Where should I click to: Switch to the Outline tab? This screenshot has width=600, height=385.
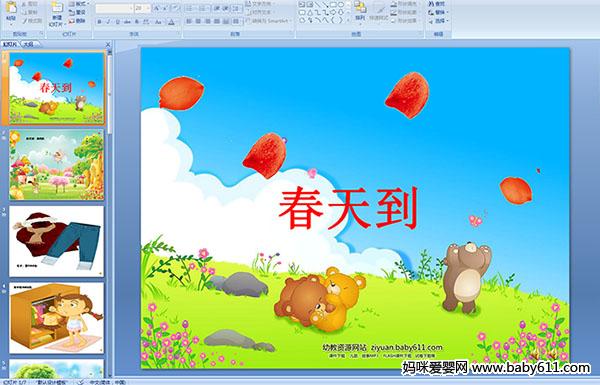pyautogui.click(x=29, y=44)
